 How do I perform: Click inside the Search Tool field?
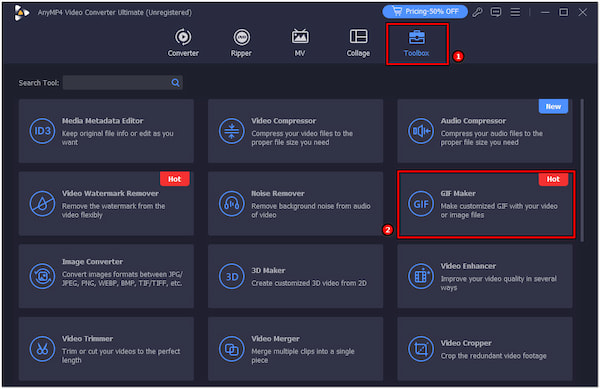coord(122,83)
